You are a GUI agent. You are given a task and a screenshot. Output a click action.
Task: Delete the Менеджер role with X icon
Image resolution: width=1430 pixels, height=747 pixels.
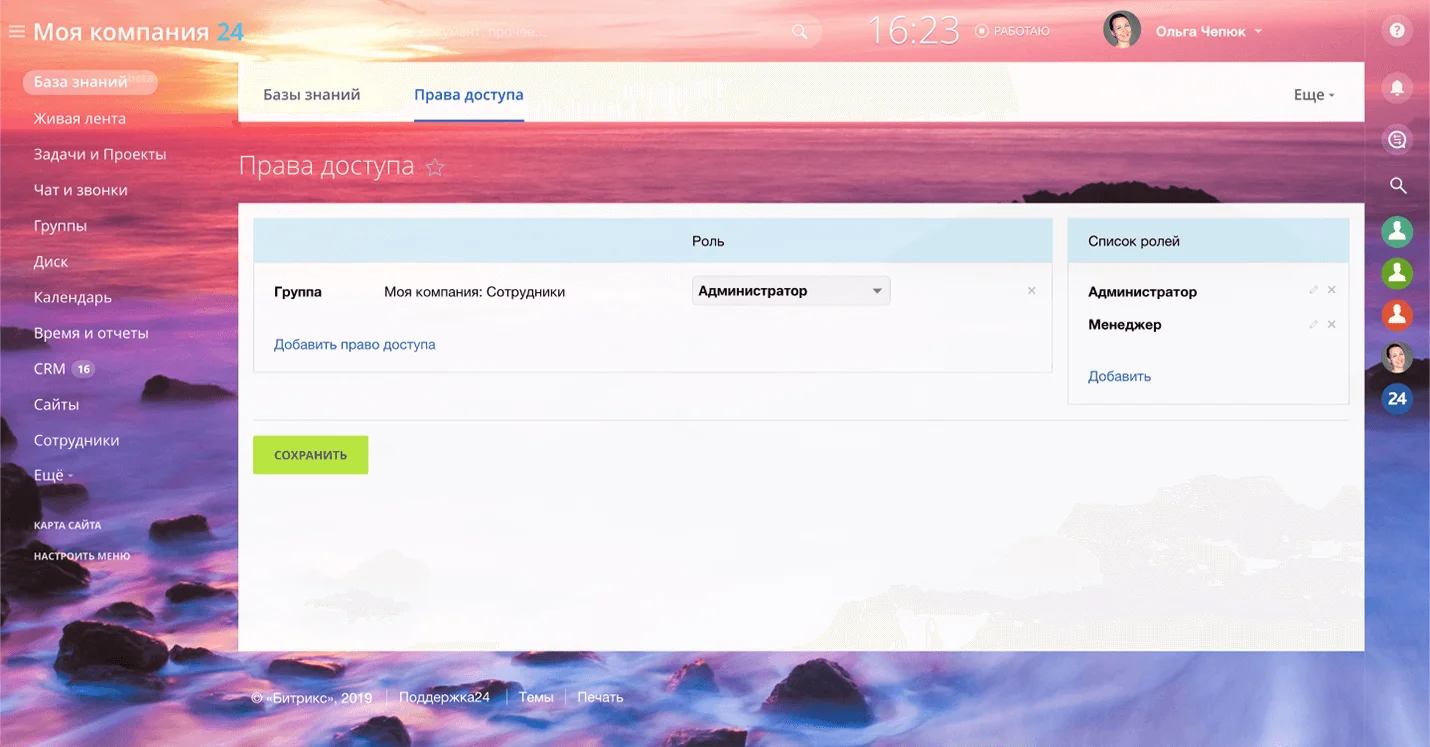click(1331, 325)
